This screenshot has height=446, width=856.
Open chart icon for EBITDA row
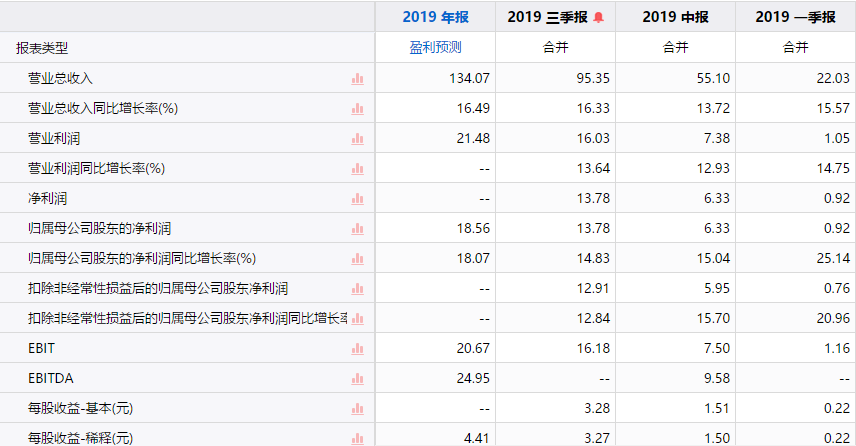click(x=358, y=379)
